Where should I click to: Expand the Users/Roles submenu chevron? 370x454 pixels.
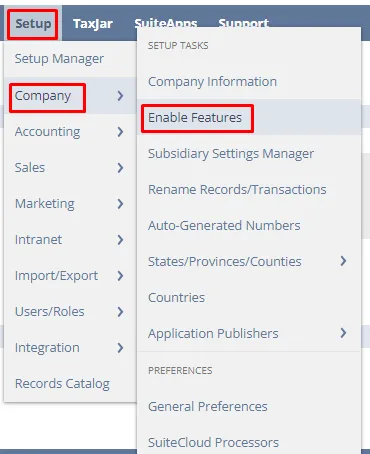(120, 312)
